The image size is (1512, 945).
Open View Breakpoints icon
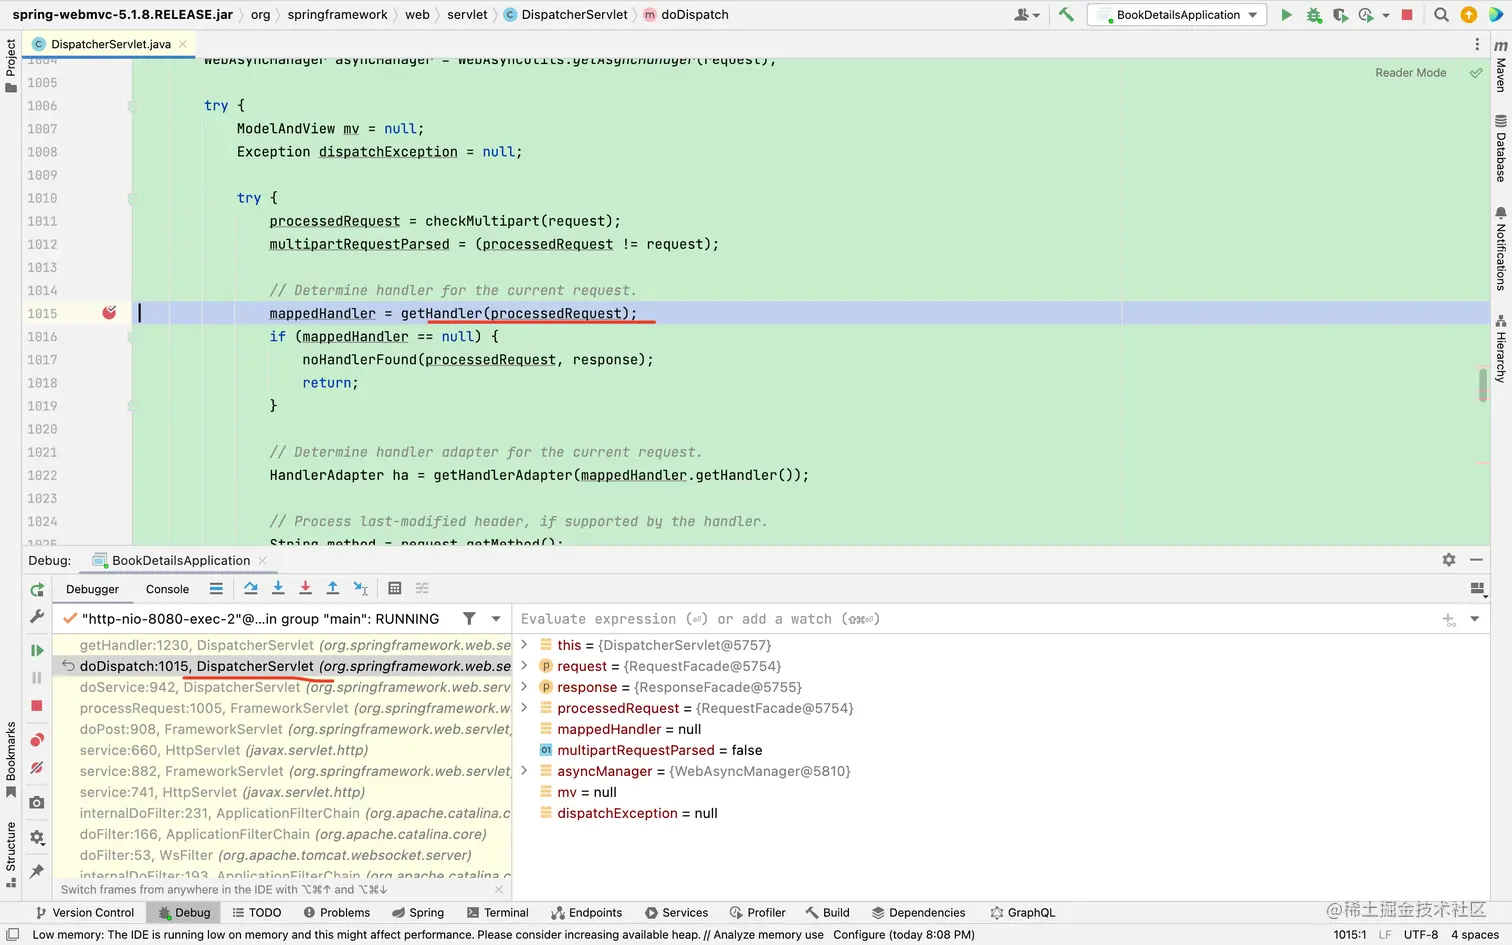pos(37,740)
